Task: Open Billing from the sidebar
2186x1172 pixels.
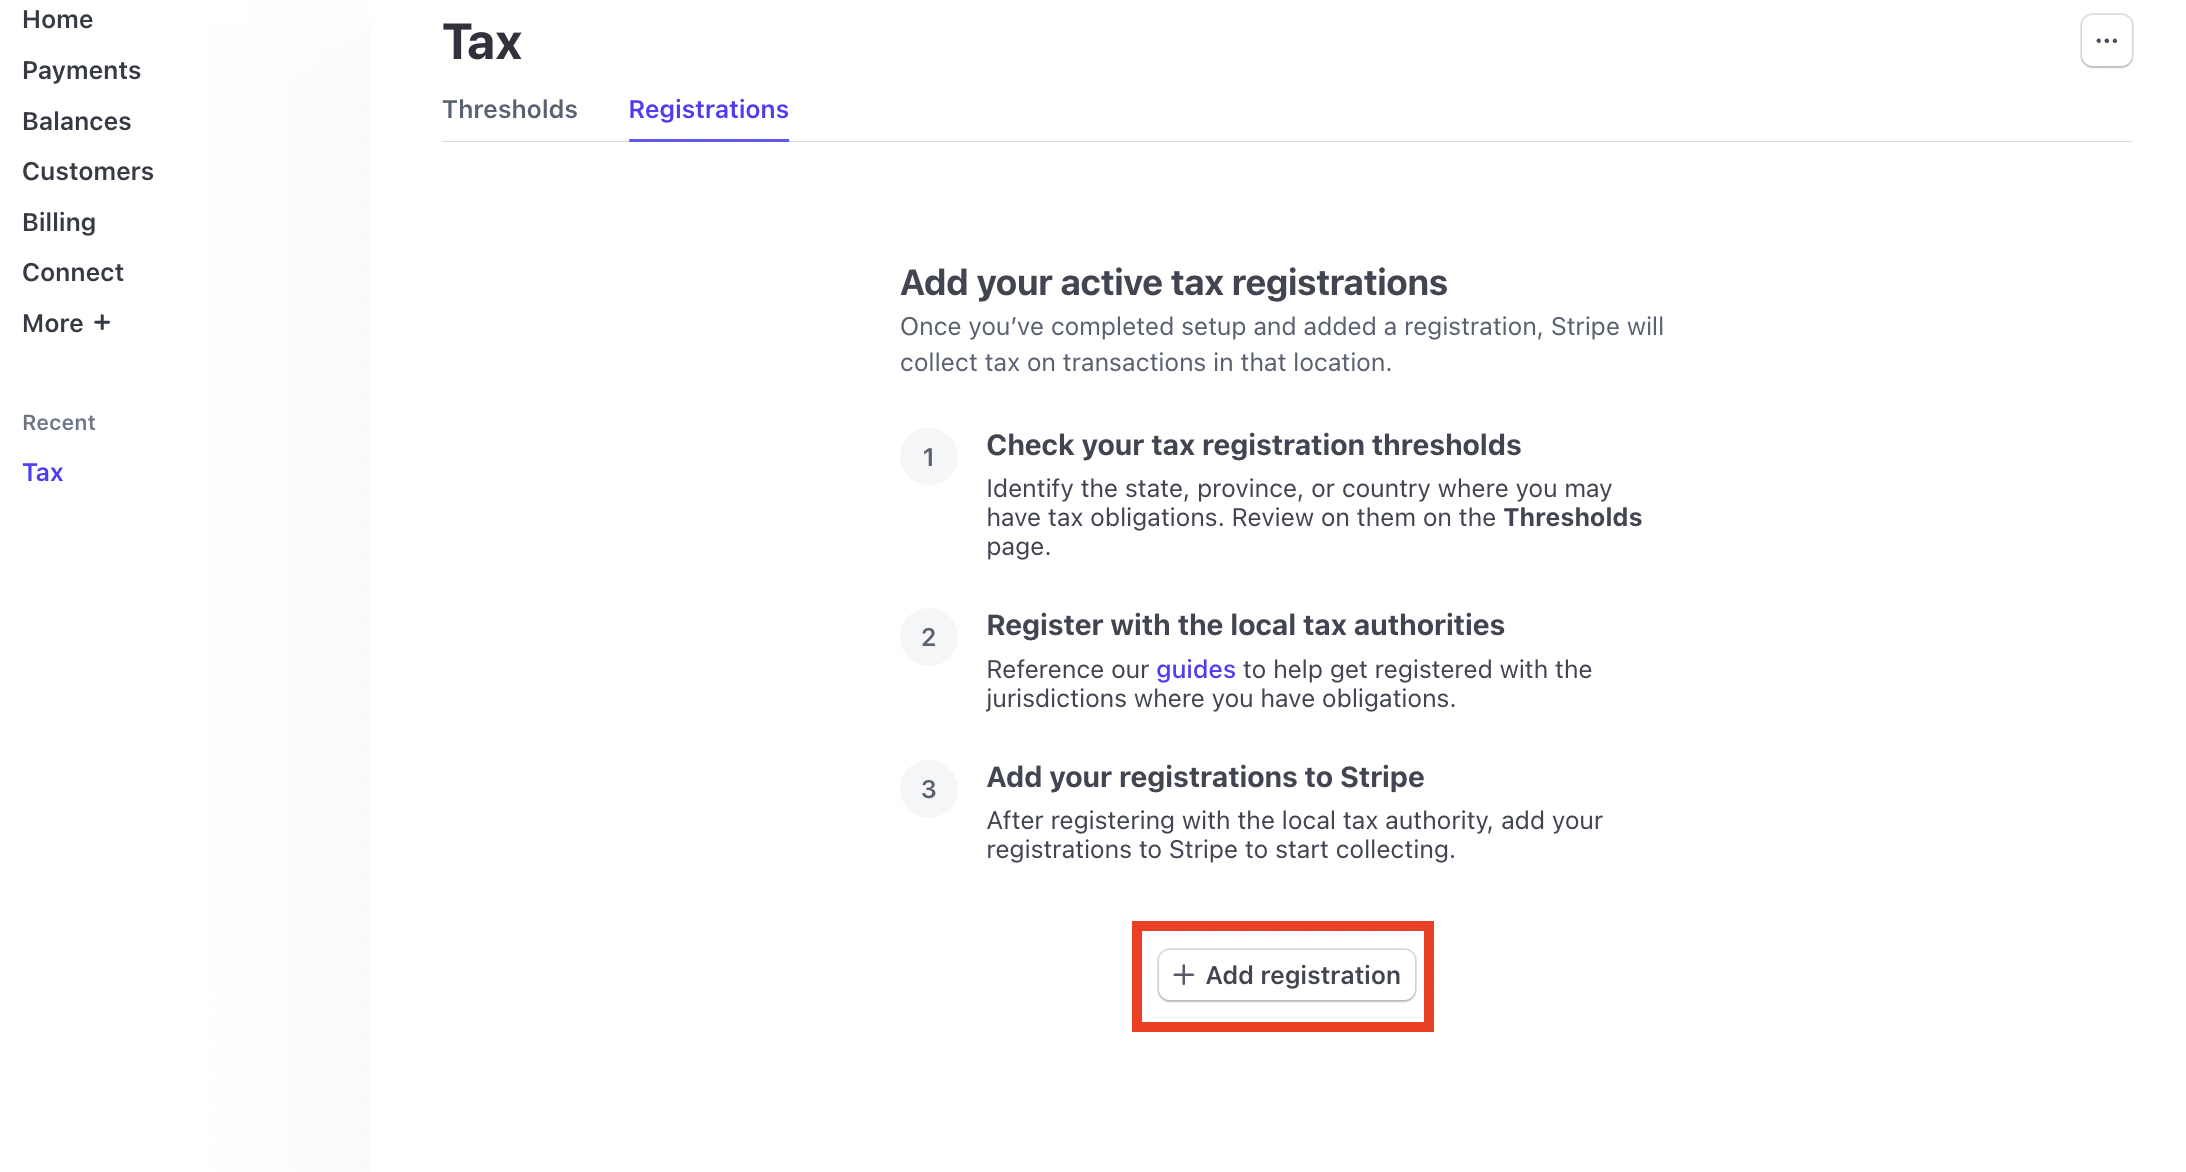Action: point(59,221)
